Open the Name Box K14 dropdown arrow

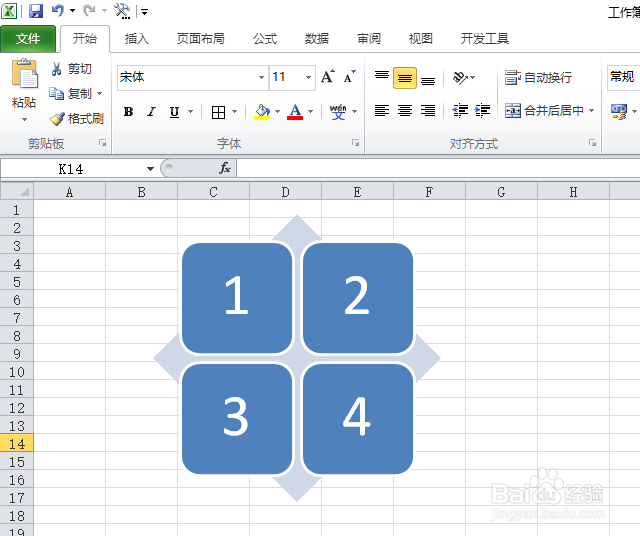(150, 169)
